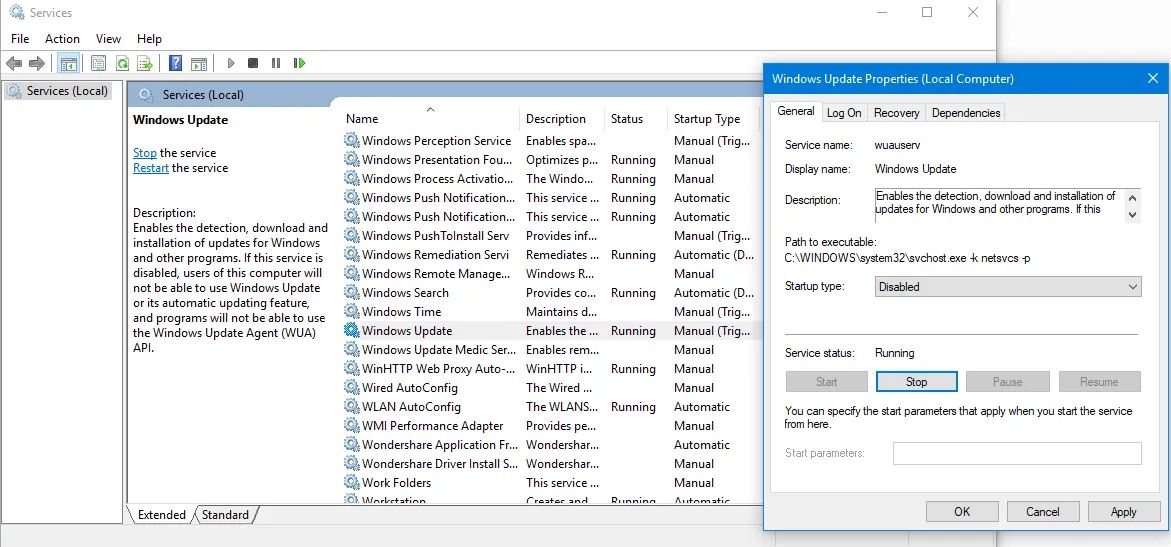
Task: Click the Pause Service toolbar icon
Action: coord(276,64)
